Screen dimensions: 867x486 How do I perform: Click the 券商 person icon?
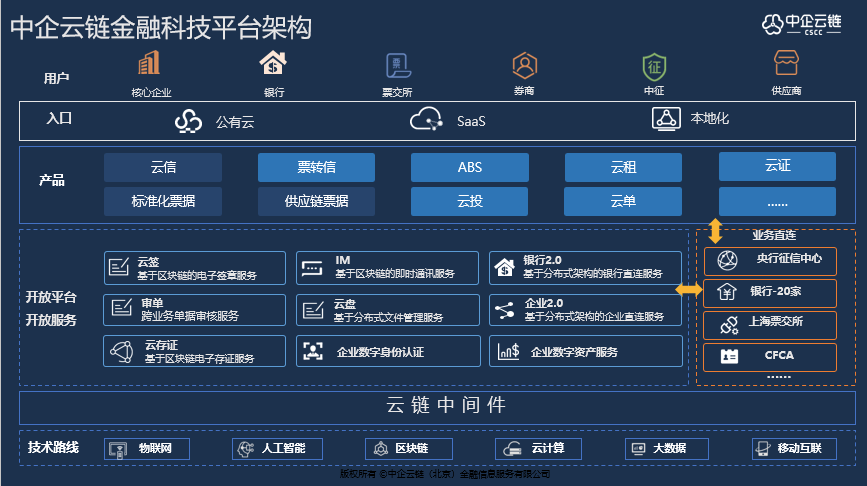524,65
